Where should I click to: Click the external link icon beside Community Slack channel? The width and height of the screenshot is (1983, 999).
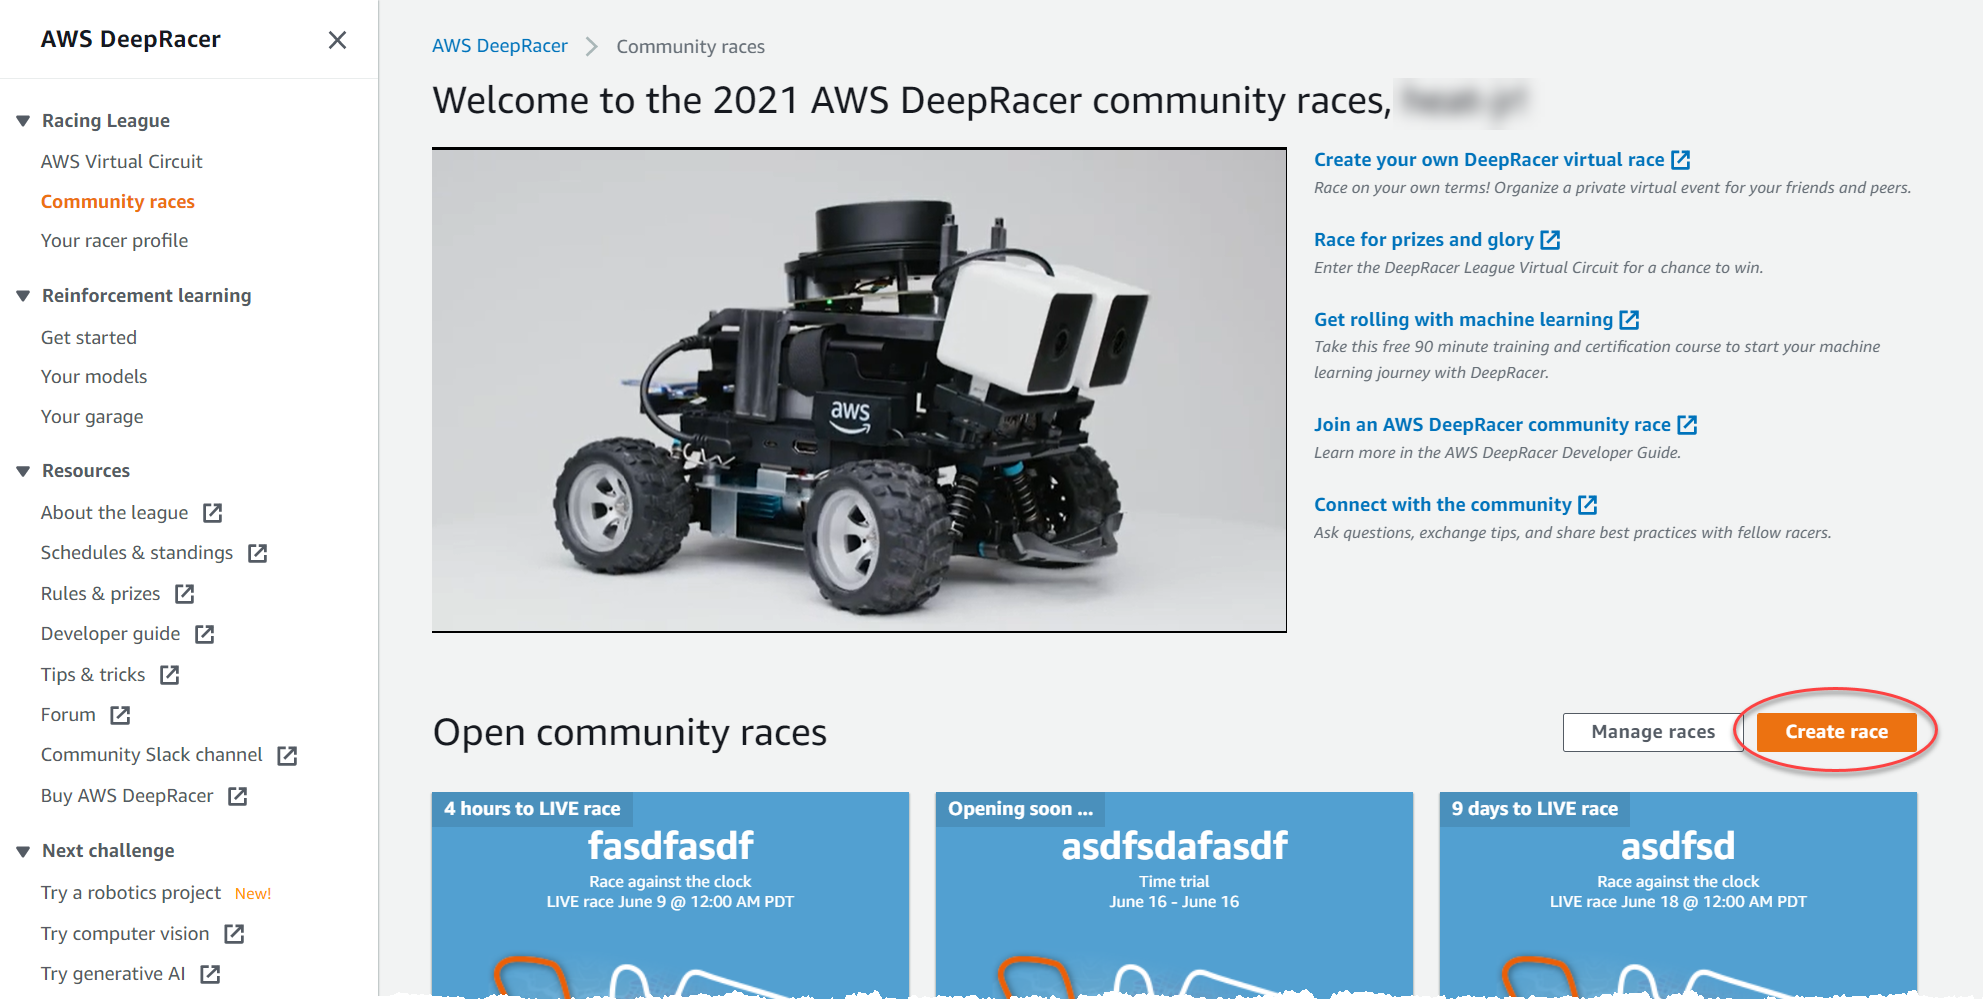pos(288,756)
